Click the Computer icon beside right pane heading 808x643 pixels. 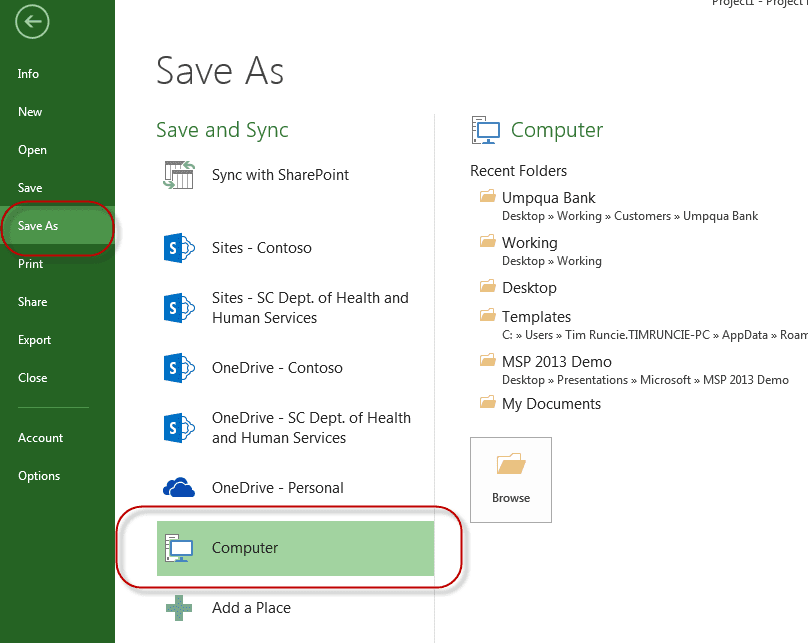coord(486,130)
